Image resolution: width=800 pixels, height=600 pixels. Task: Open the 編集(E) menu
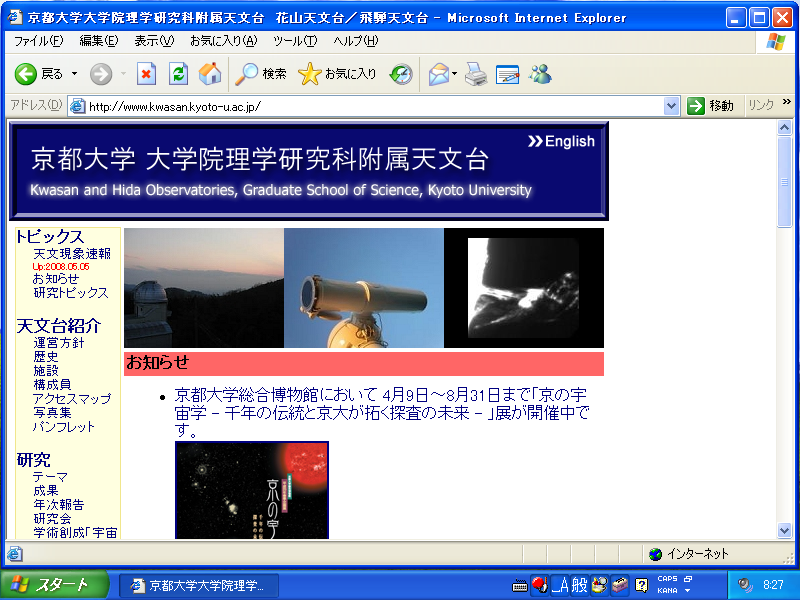coord(99,41)
